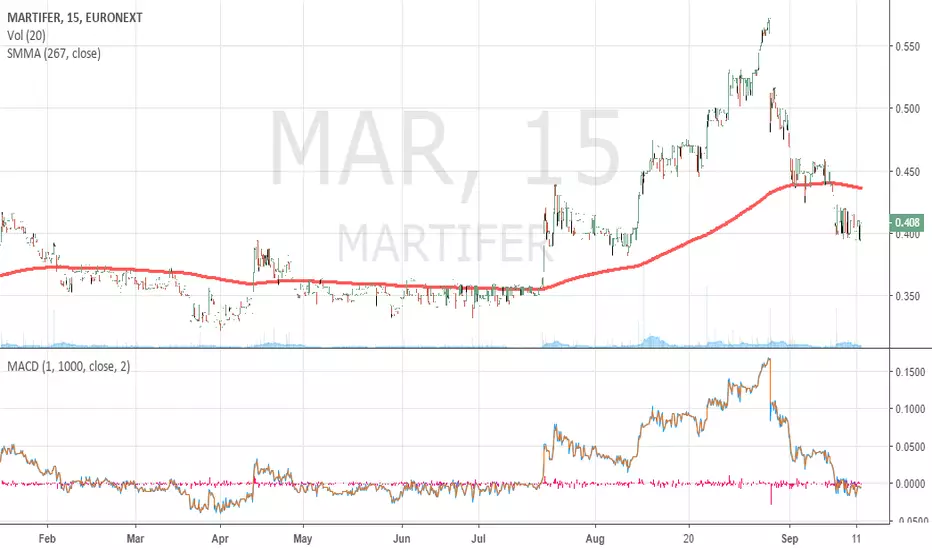Select the SMMA (267, close) indicator label
The image size is (932, 550).
pyautogui.click(x=53, y=54)
